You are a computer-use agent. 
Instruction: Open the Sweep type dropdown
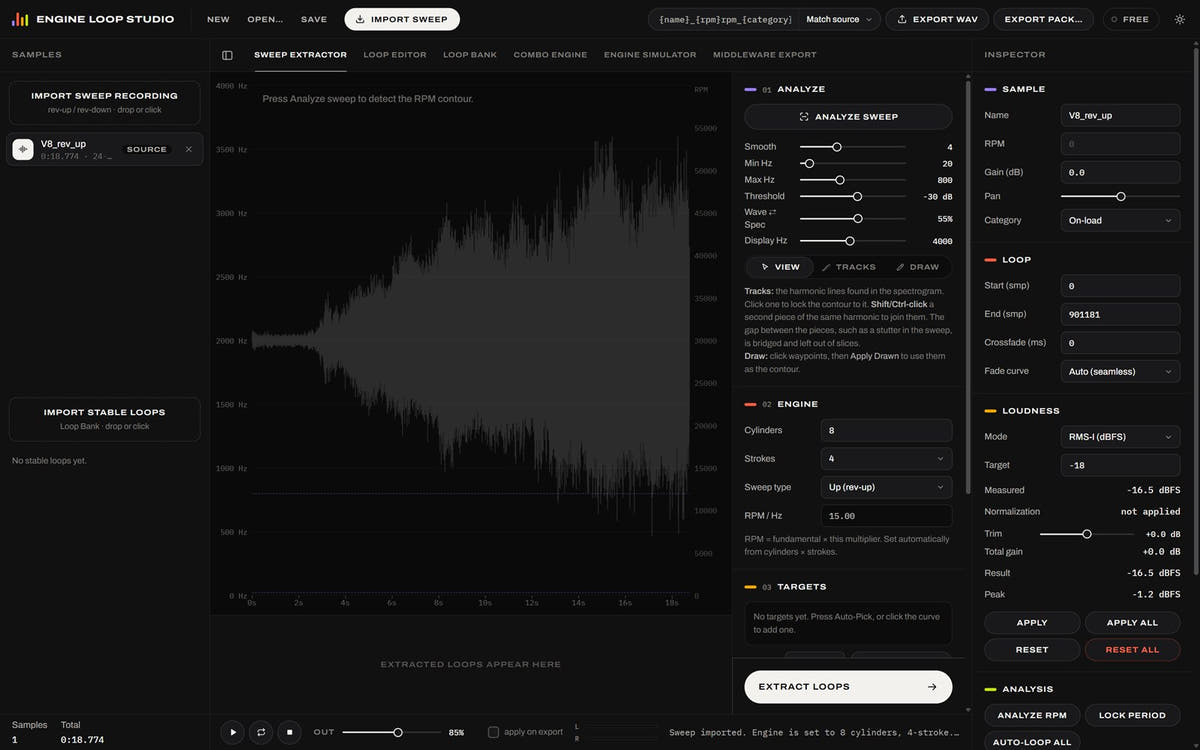click(x=886, y=487)
